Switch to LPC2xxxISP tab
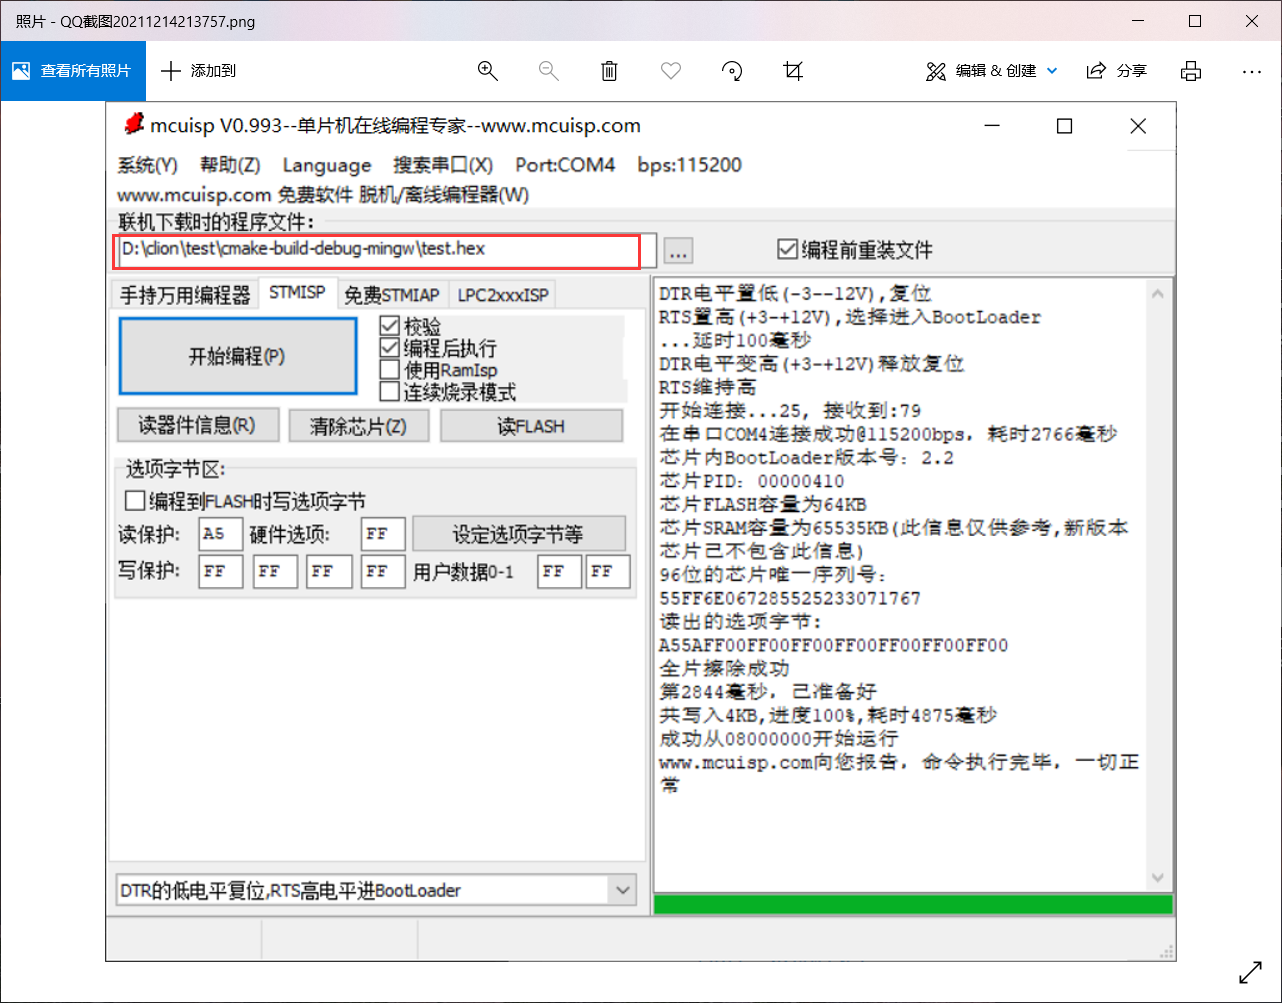 pos(503,295)
